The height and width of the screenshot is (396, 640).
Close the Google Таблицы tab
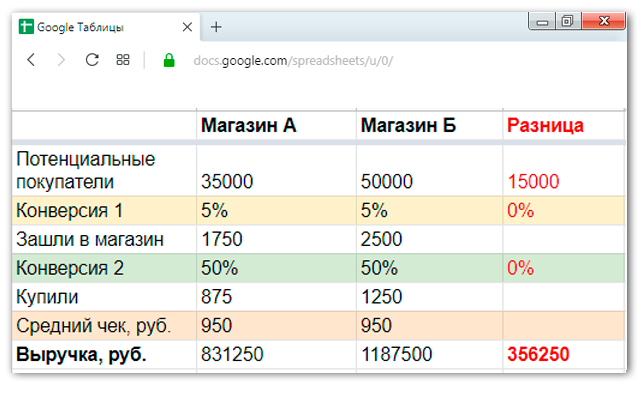(x=187, y=27)
